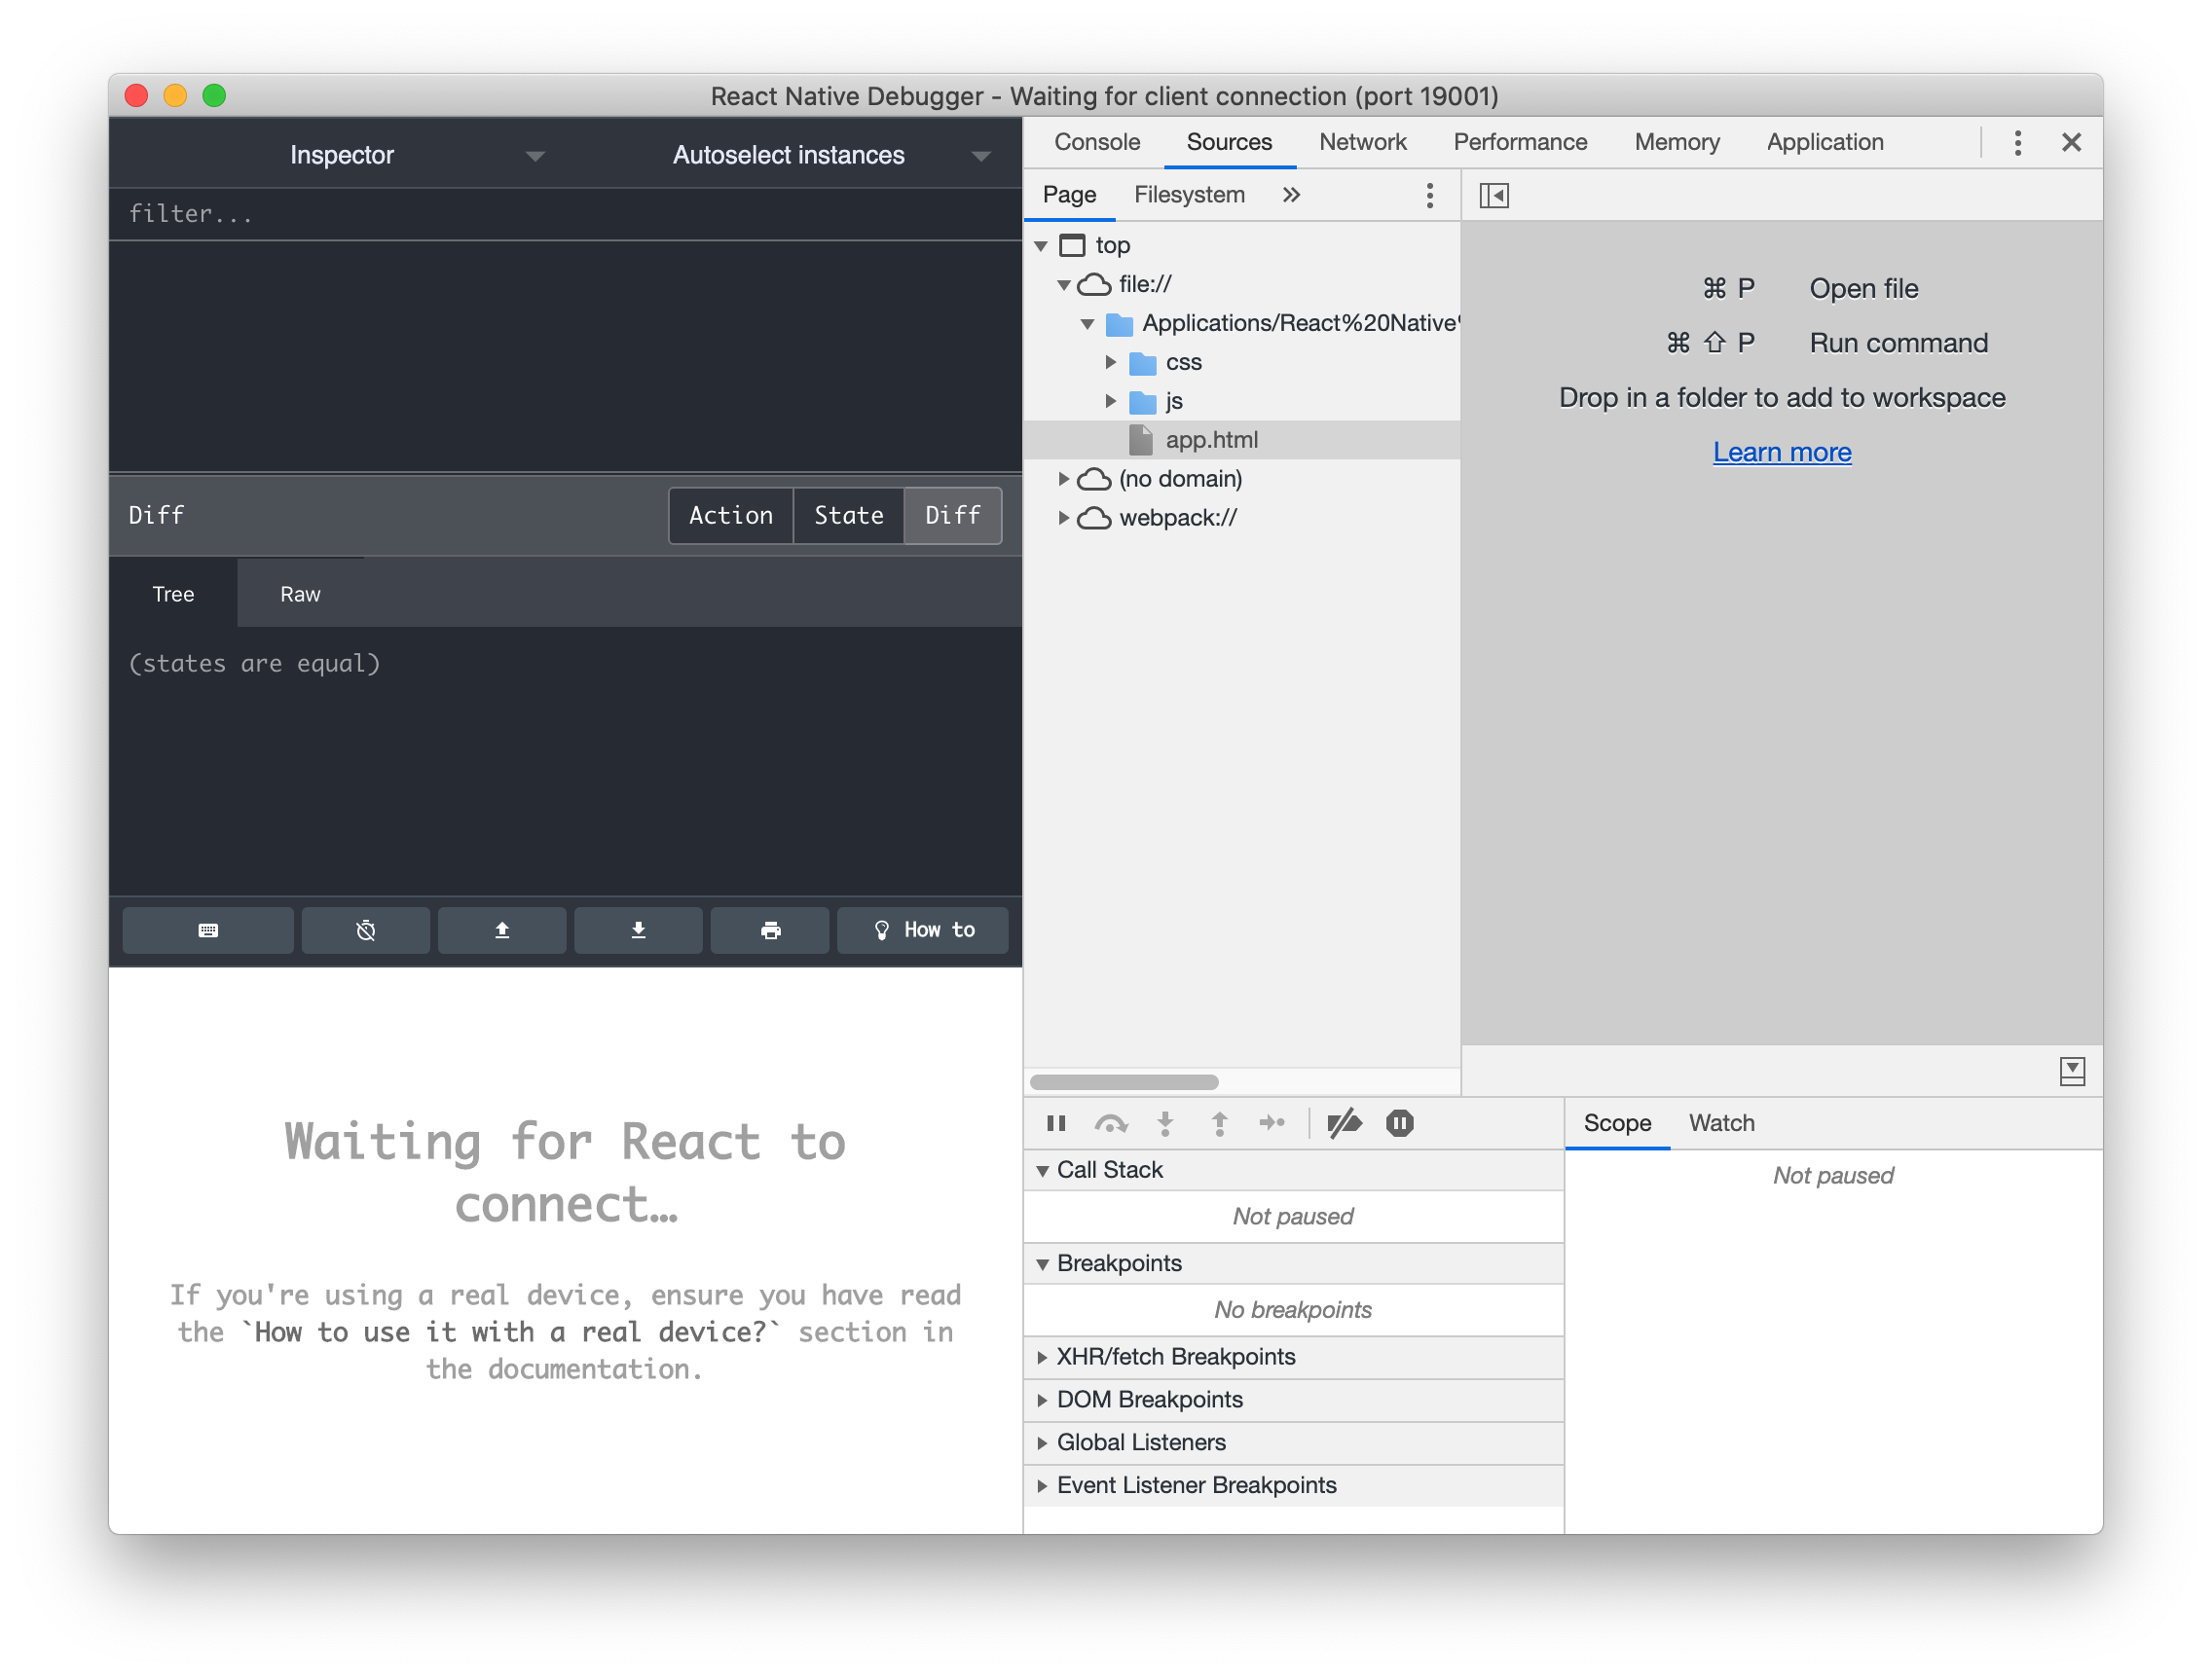Image resolution: width=2212 pixels, height=1678 pixels.
Task: Pause script execution in the debugger
Action: click(1056, 1123)
